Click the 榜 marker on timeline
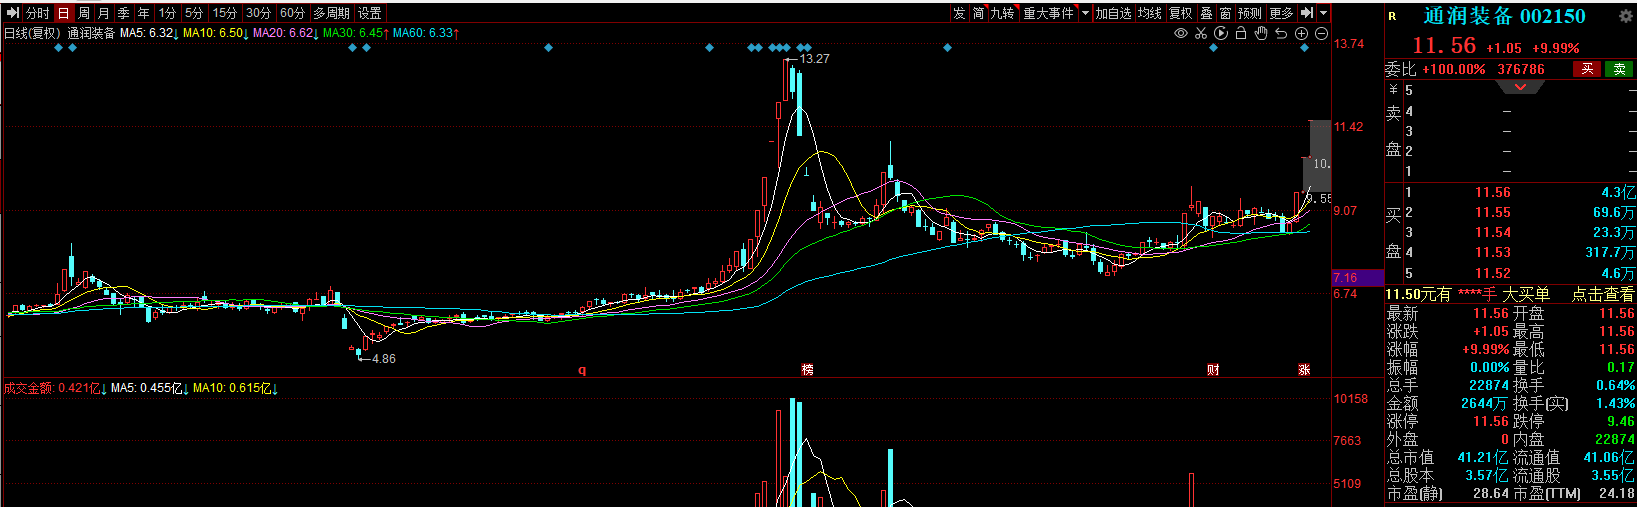Screen dimensions: 1637x507 807,370
